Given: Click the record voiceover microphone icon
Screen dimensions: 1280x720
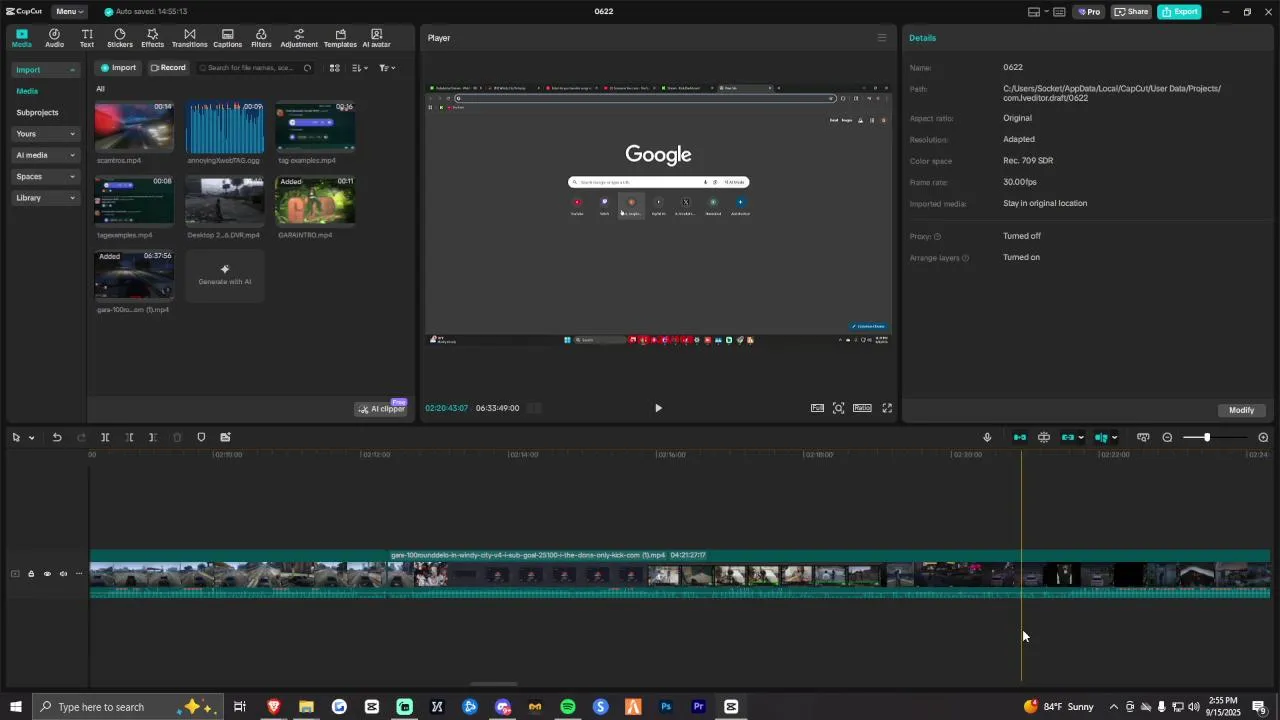Looking at the screenshot, I should tap(987, 437).
